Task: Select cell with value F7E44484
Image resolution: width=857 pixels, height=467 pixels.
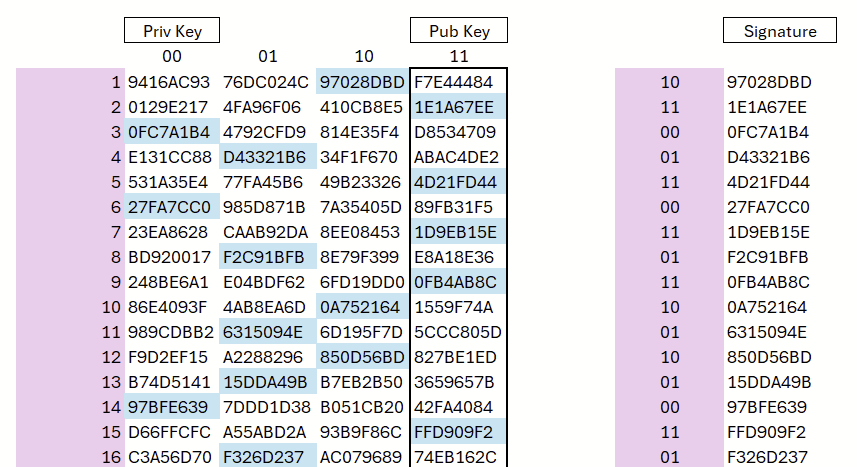Action: 455,82
